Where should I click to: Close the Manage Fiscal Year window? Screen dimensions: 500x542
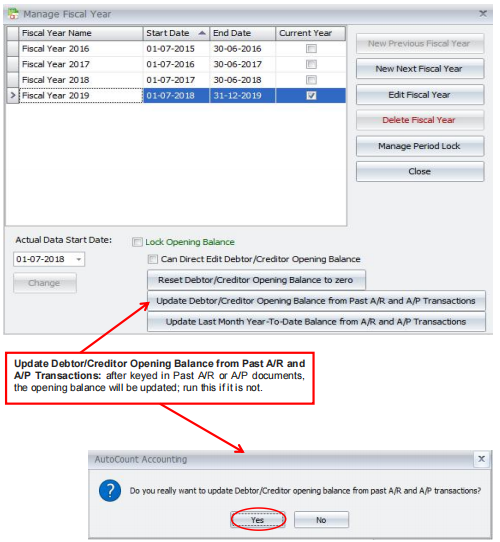click(x=483, y=13)
